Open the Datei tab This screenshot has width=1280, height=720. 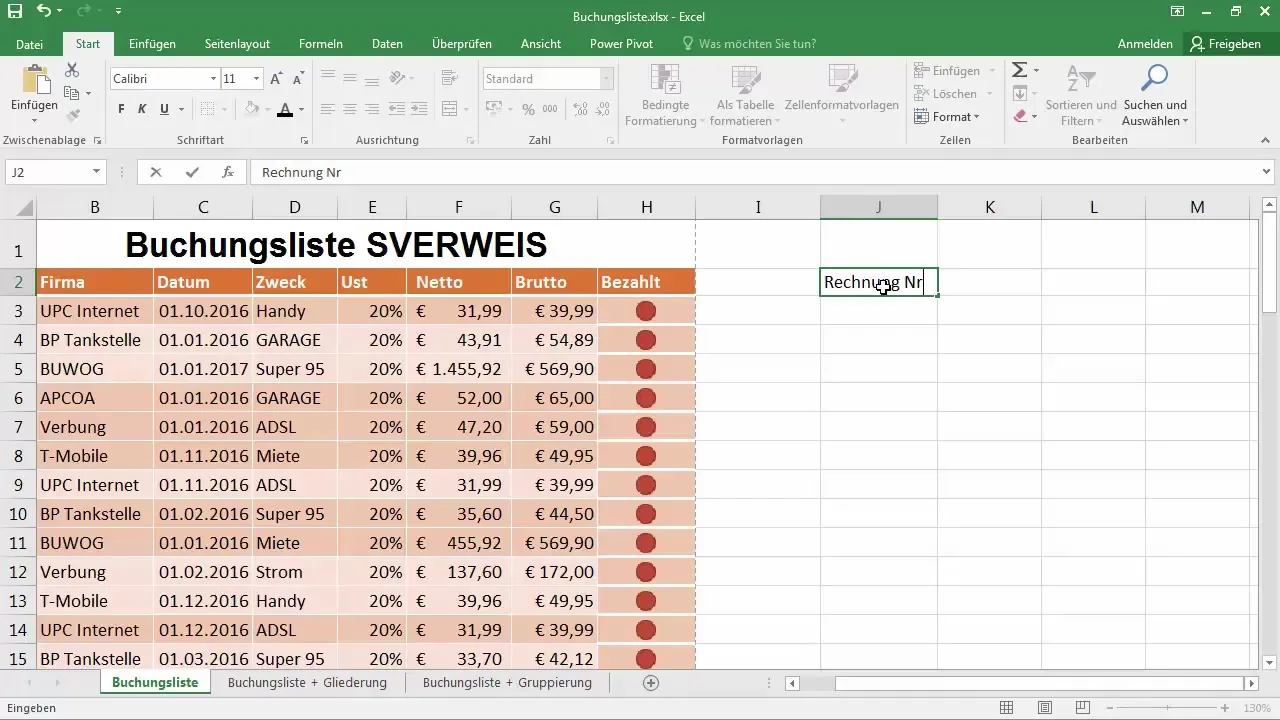pos(30,44)
